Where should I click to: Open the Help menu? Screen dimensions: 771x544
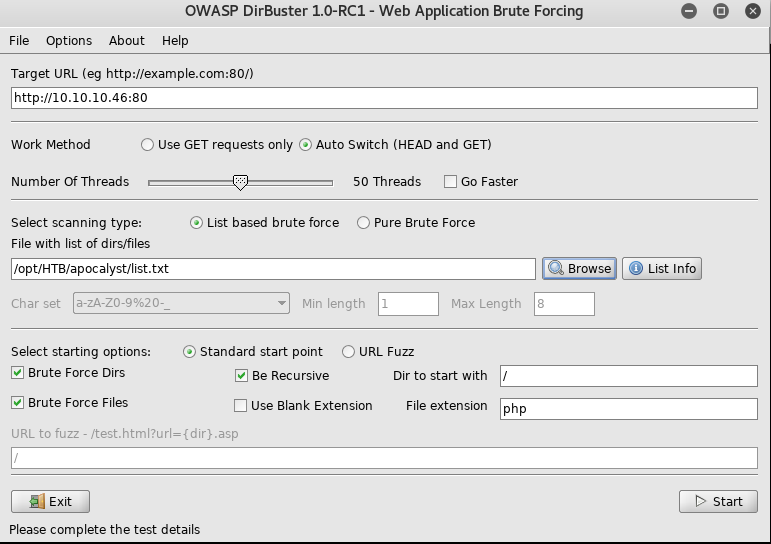175,41
